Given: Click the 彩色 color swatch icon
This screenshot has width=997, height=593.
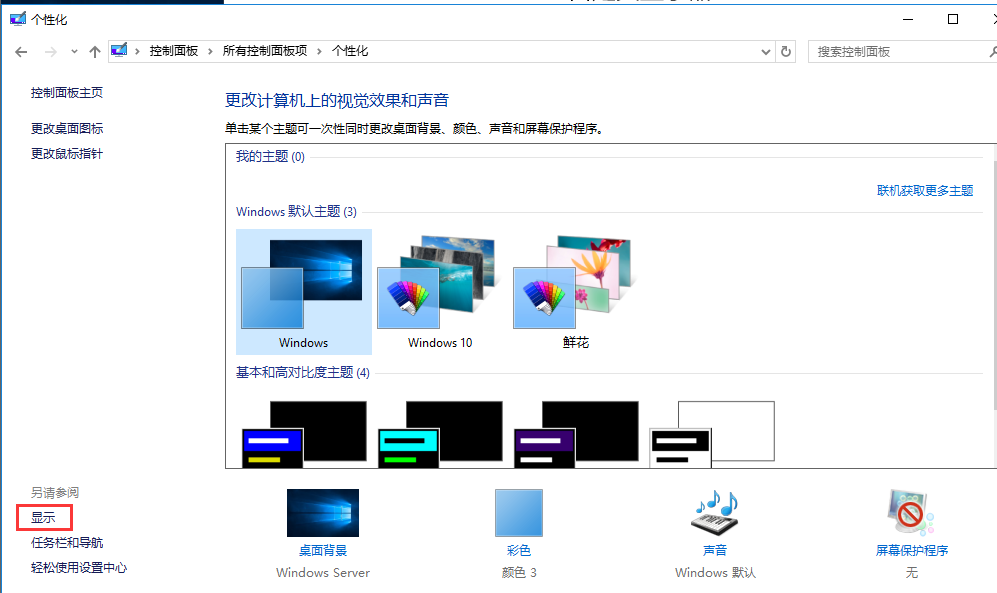Looking at the screenshot, I should pyautogui.click(x=519, y=513).
